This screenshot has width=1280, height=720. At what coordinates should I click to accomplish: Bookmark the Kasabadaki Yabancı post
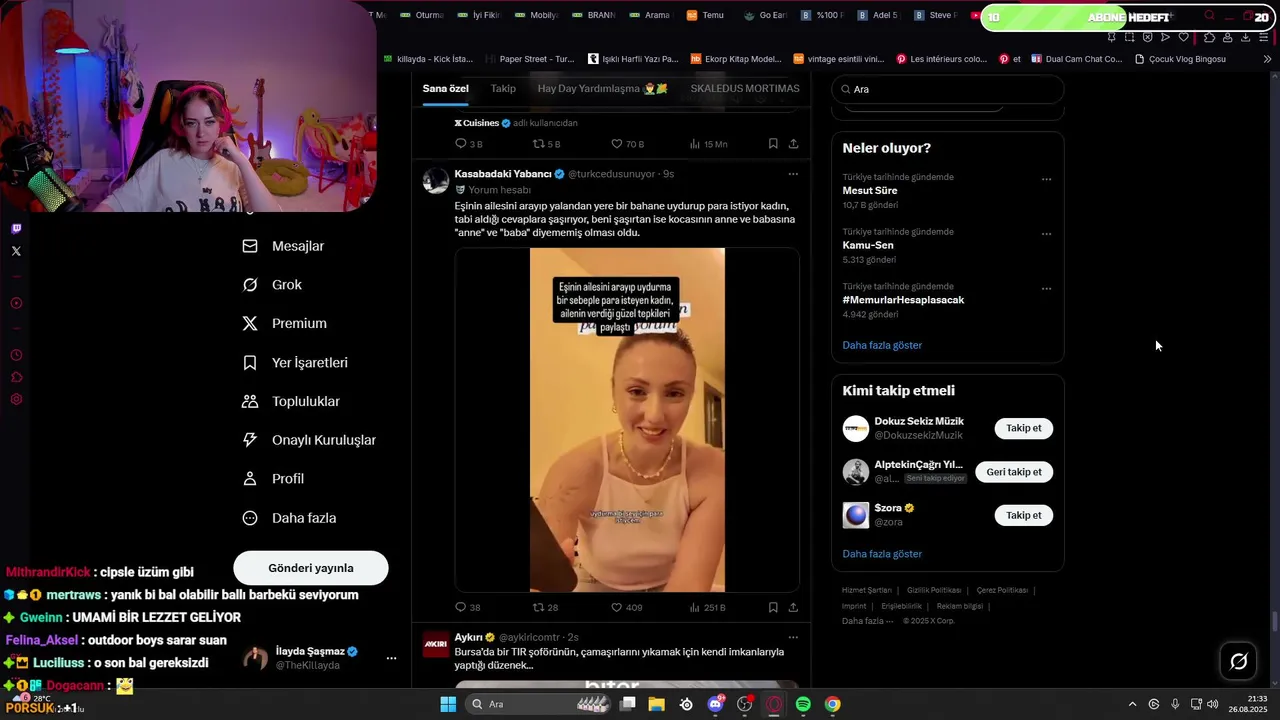[773, 607]
